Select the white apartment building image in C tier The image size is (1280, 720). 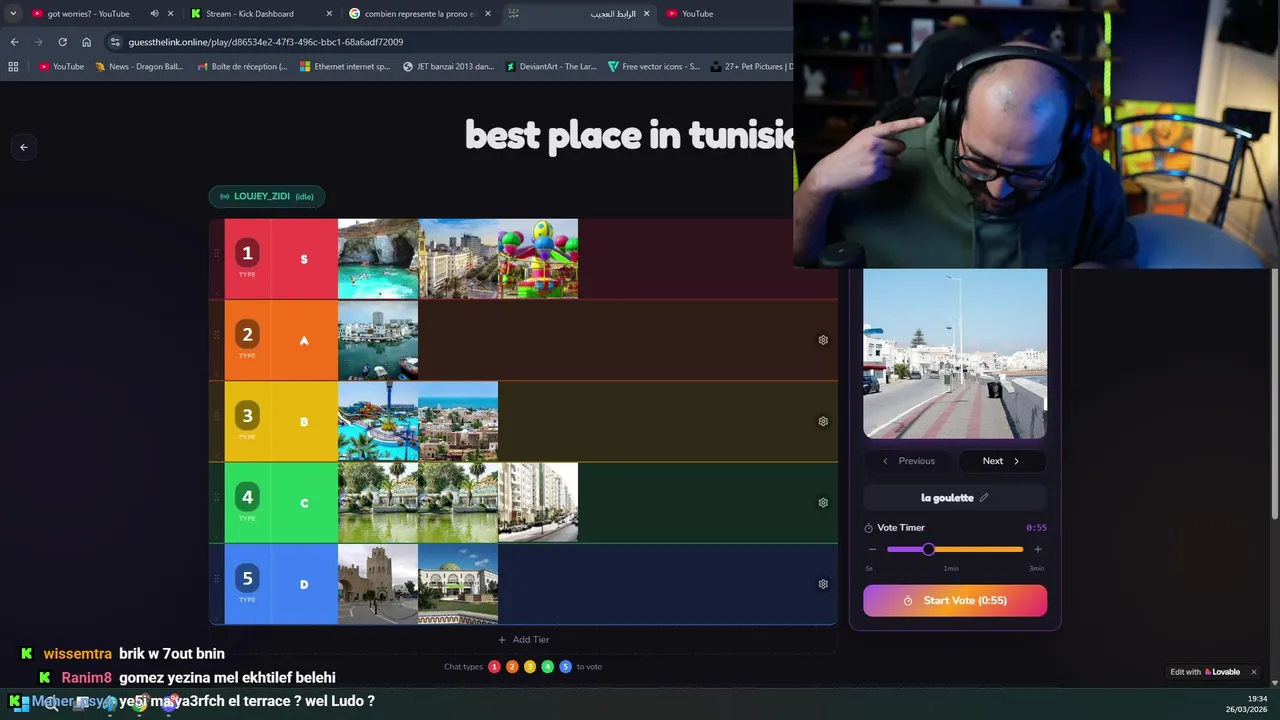tap(538, 503)
